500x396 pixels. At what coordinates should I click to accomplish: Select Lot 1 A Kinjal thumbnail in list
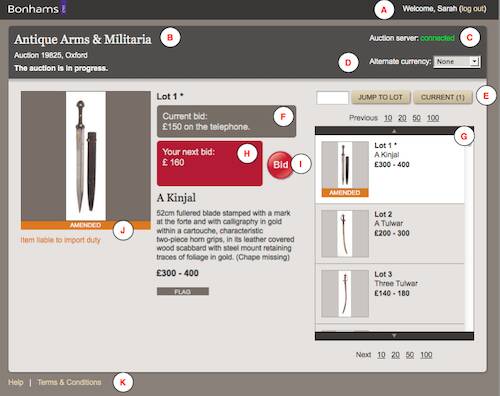click(345, 169)
